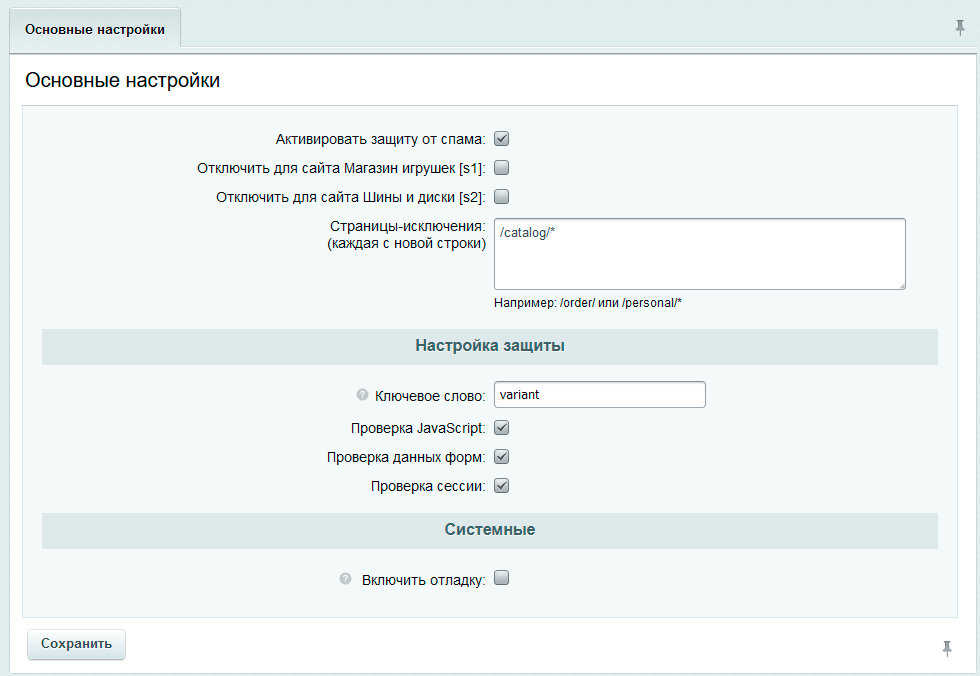Click the Системные section header

pos(489,530)
